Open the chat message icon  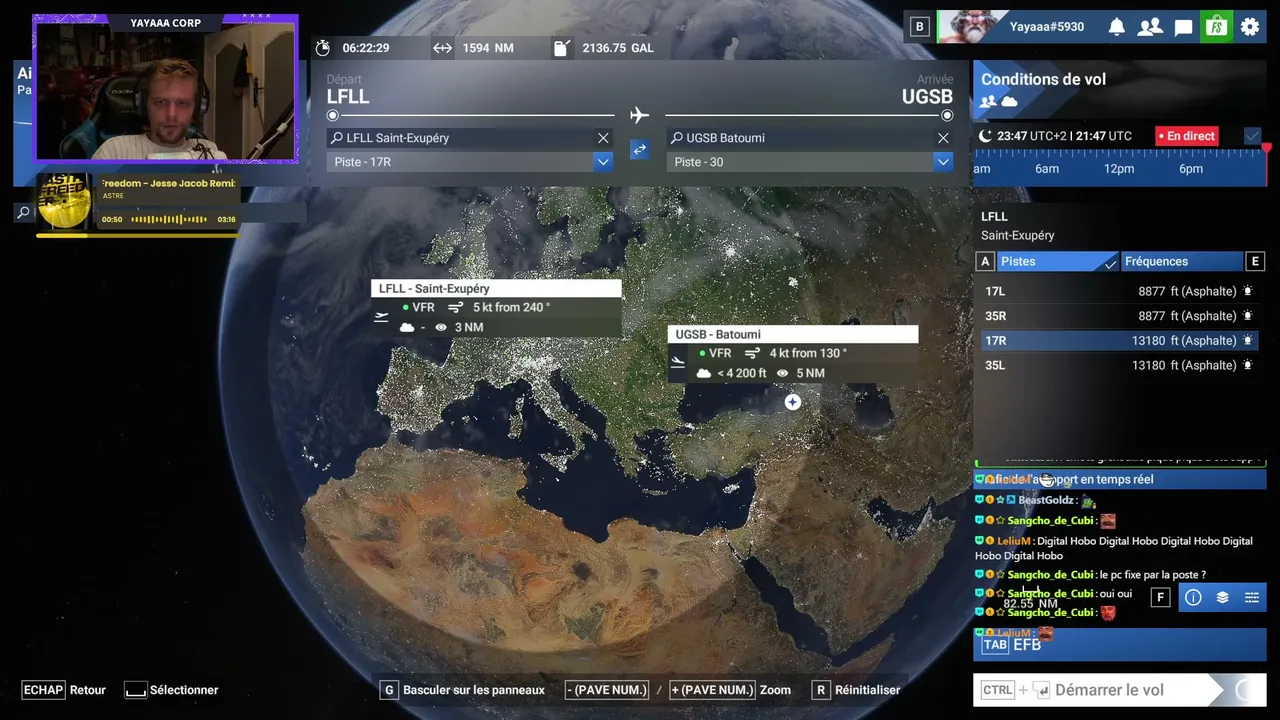point(1184,27)
